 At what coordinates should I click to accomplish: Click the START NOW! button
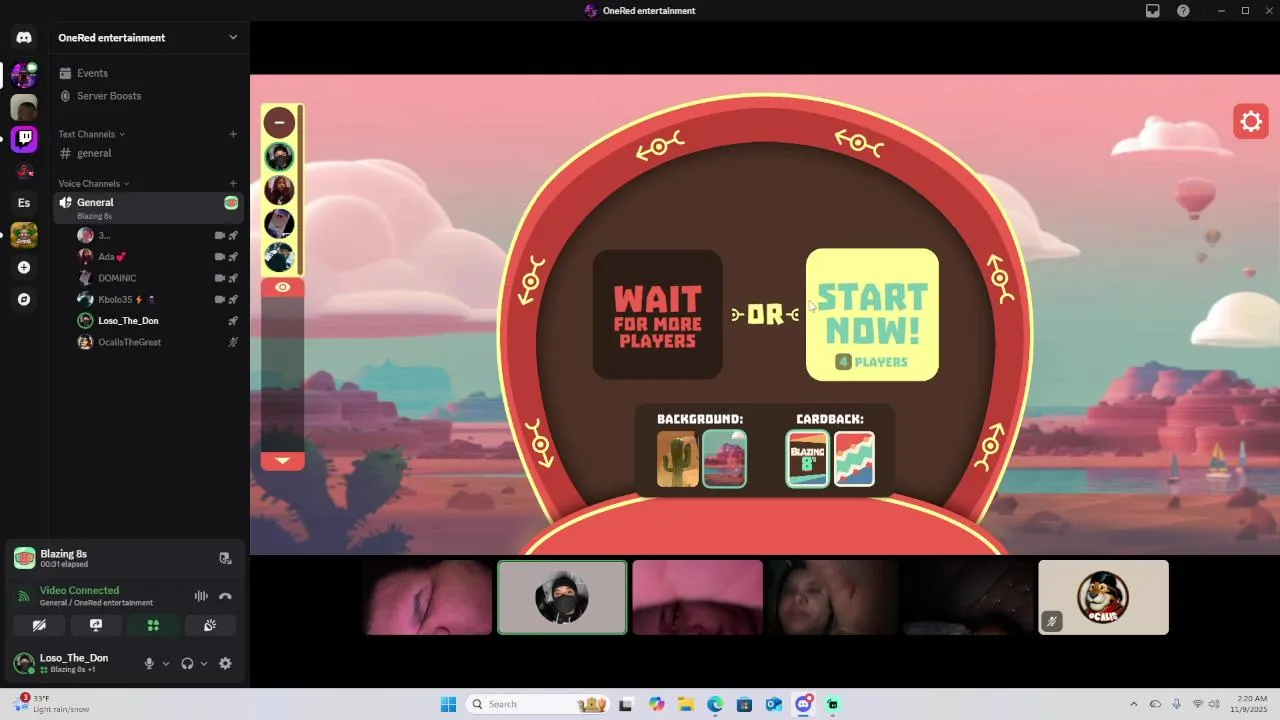pos(872,314)
